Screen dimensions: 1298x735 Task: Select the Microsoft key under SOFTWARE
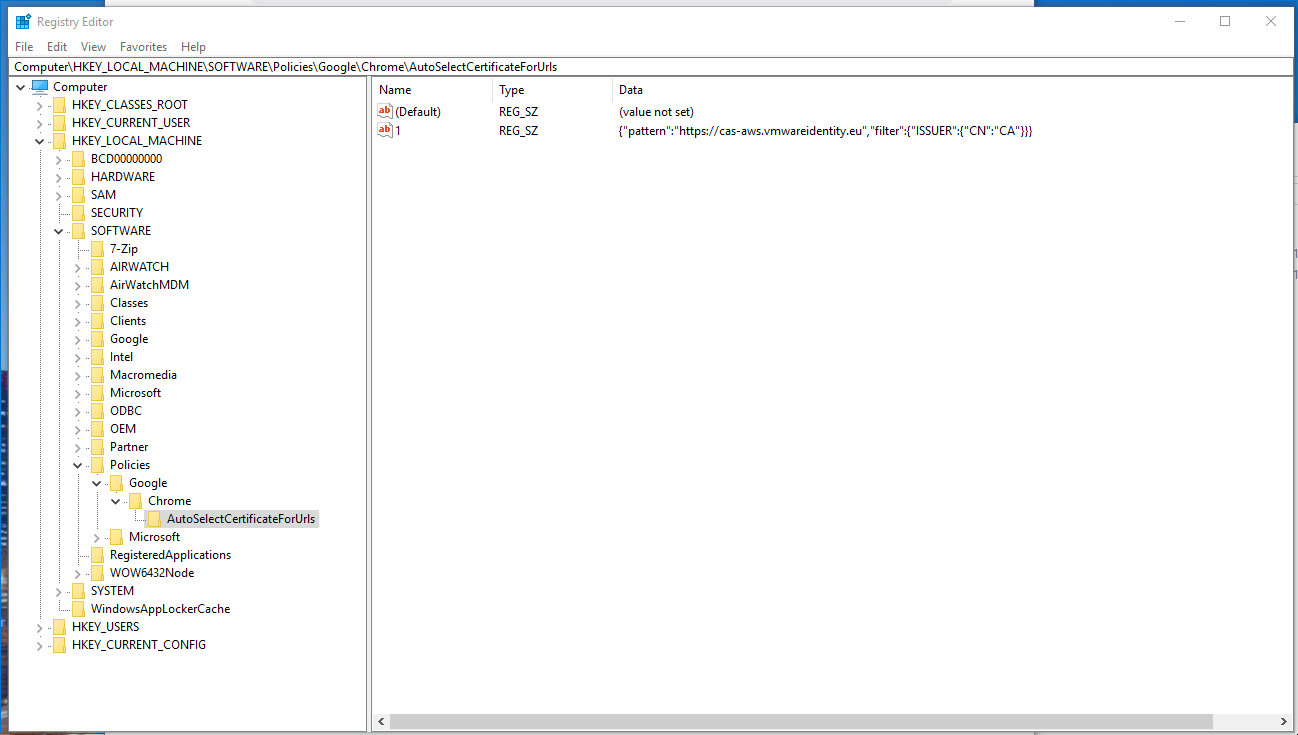pos(135,393)
